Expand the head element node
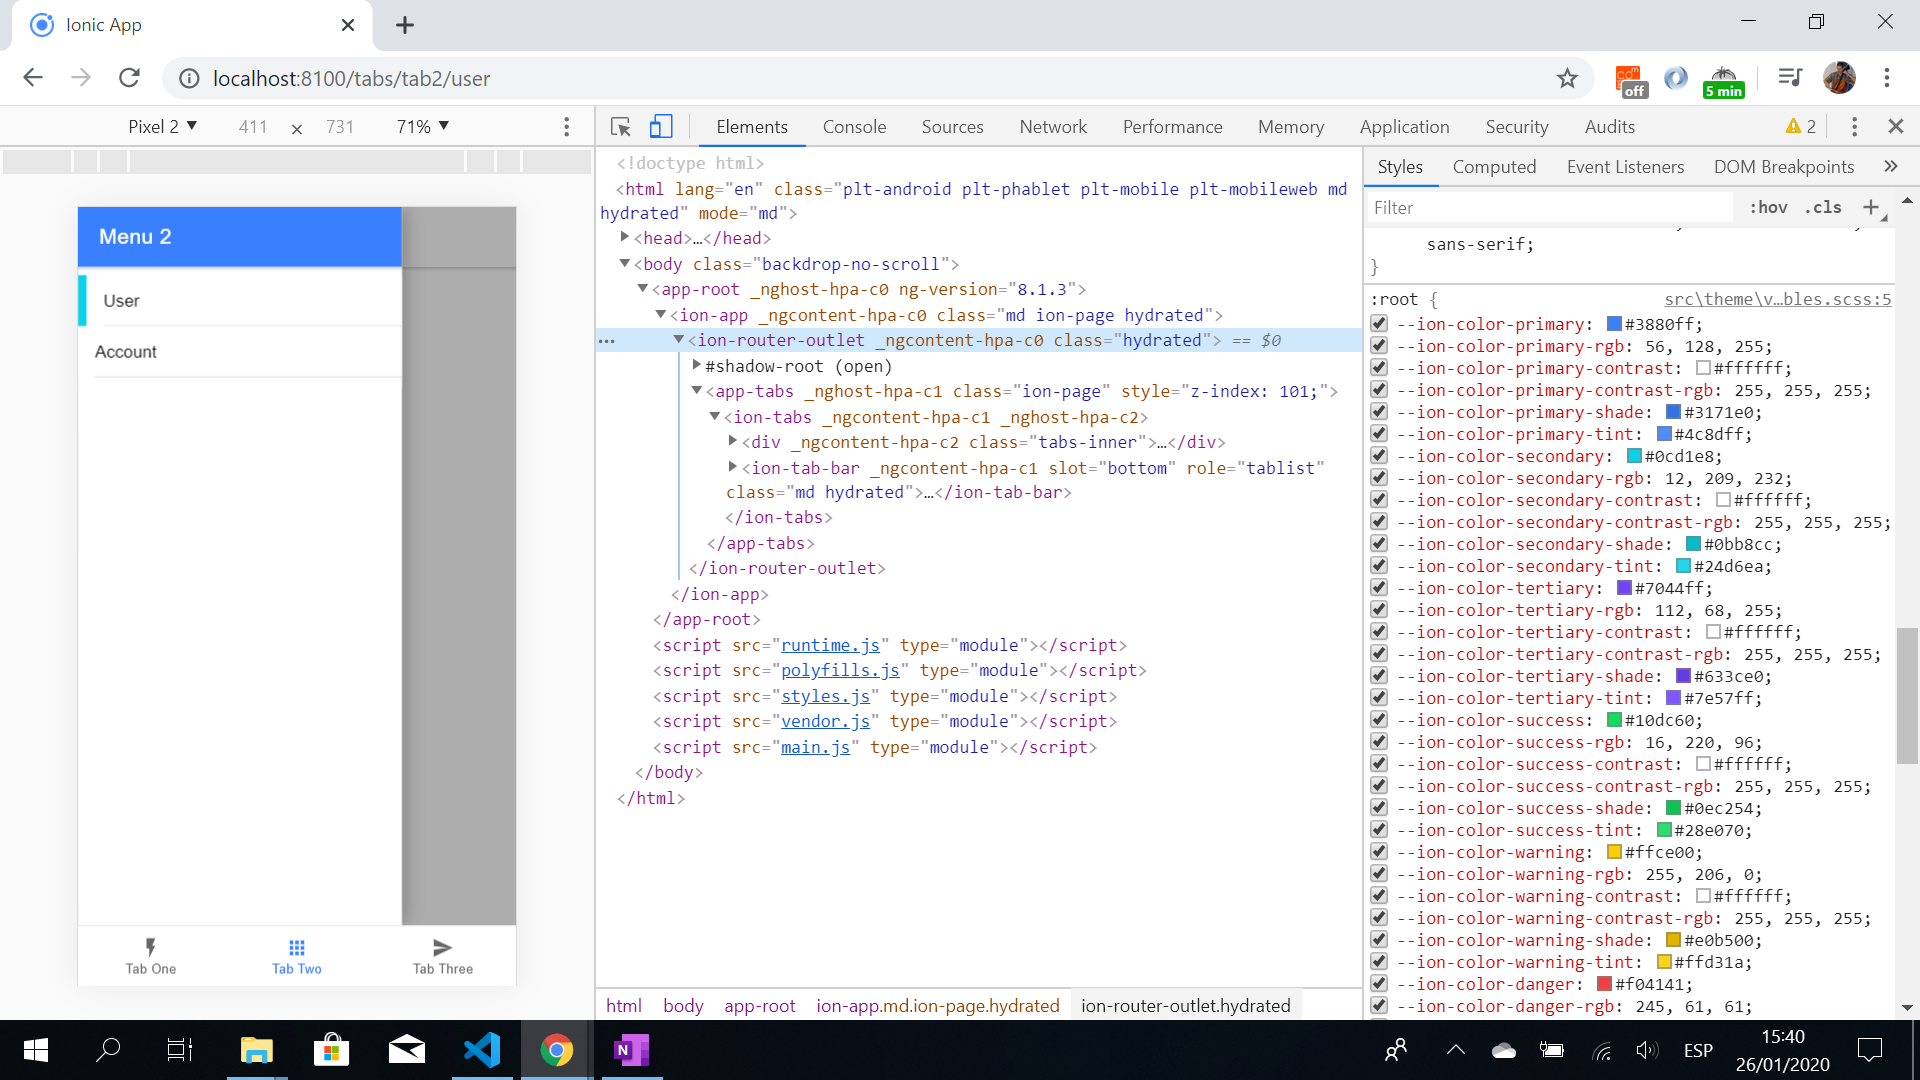 625,237
